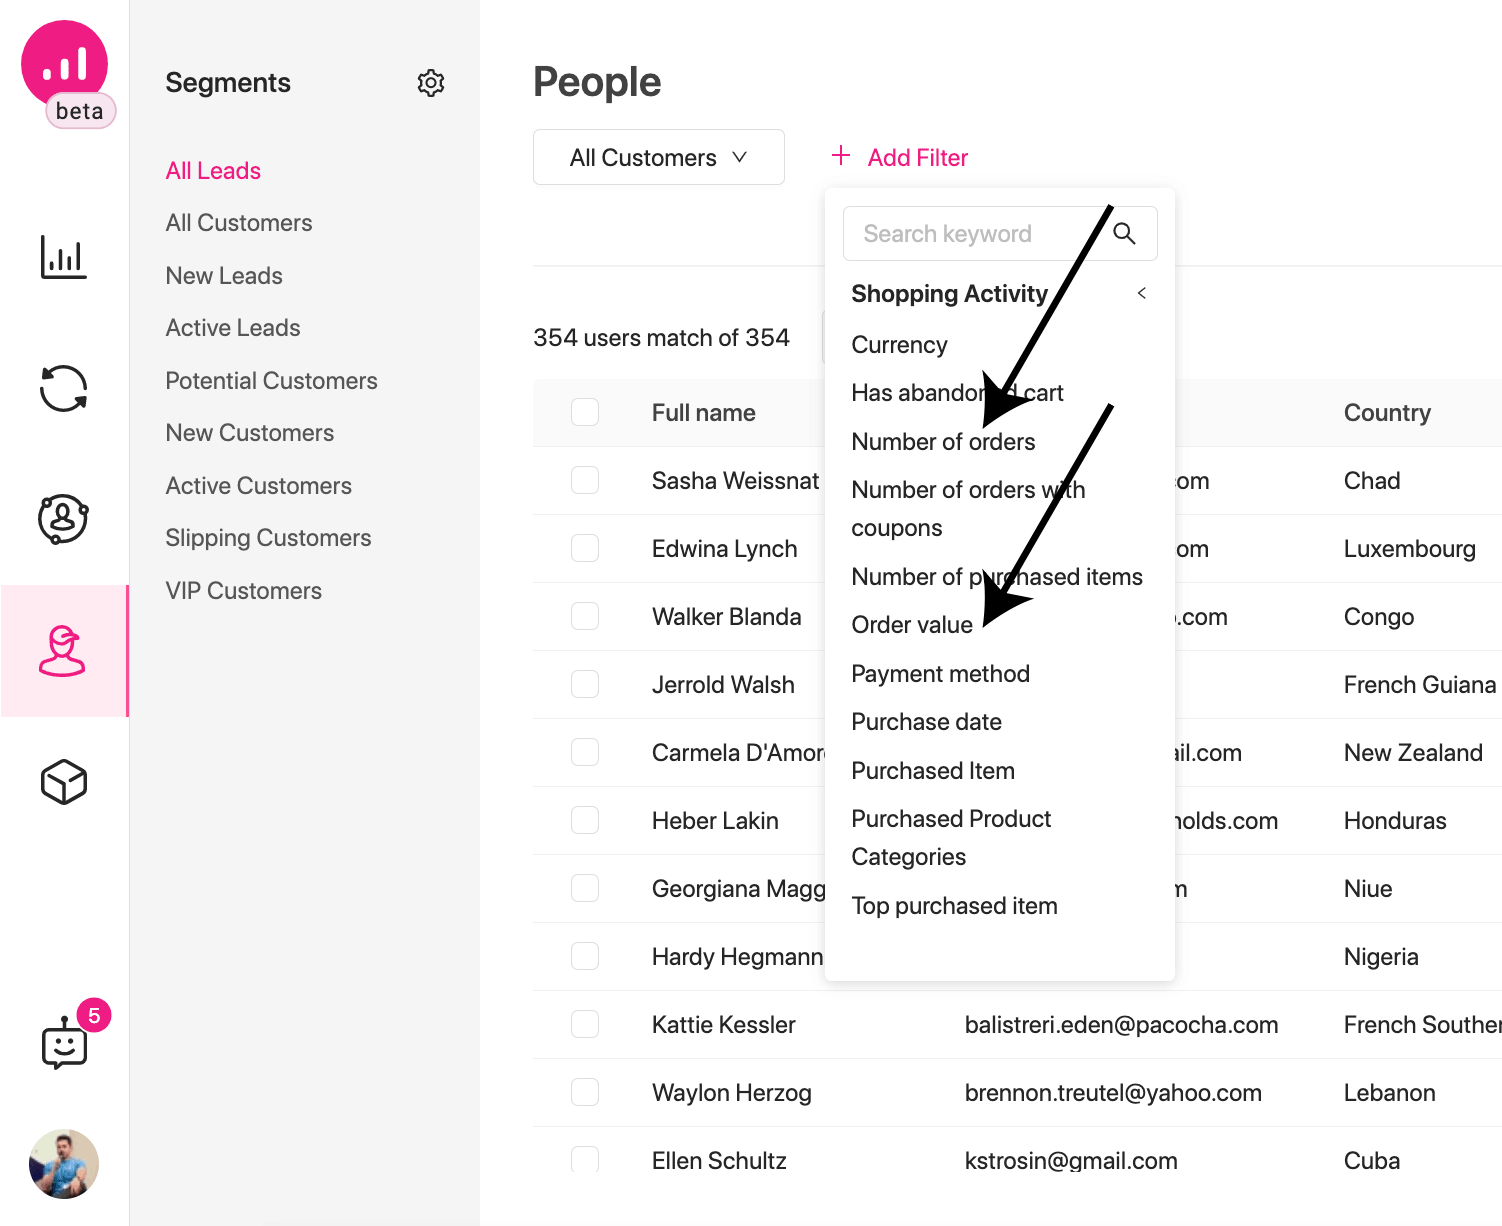Click the search magnifier in filter popup
The image size is (1502, 1226).
[1124, 233]
